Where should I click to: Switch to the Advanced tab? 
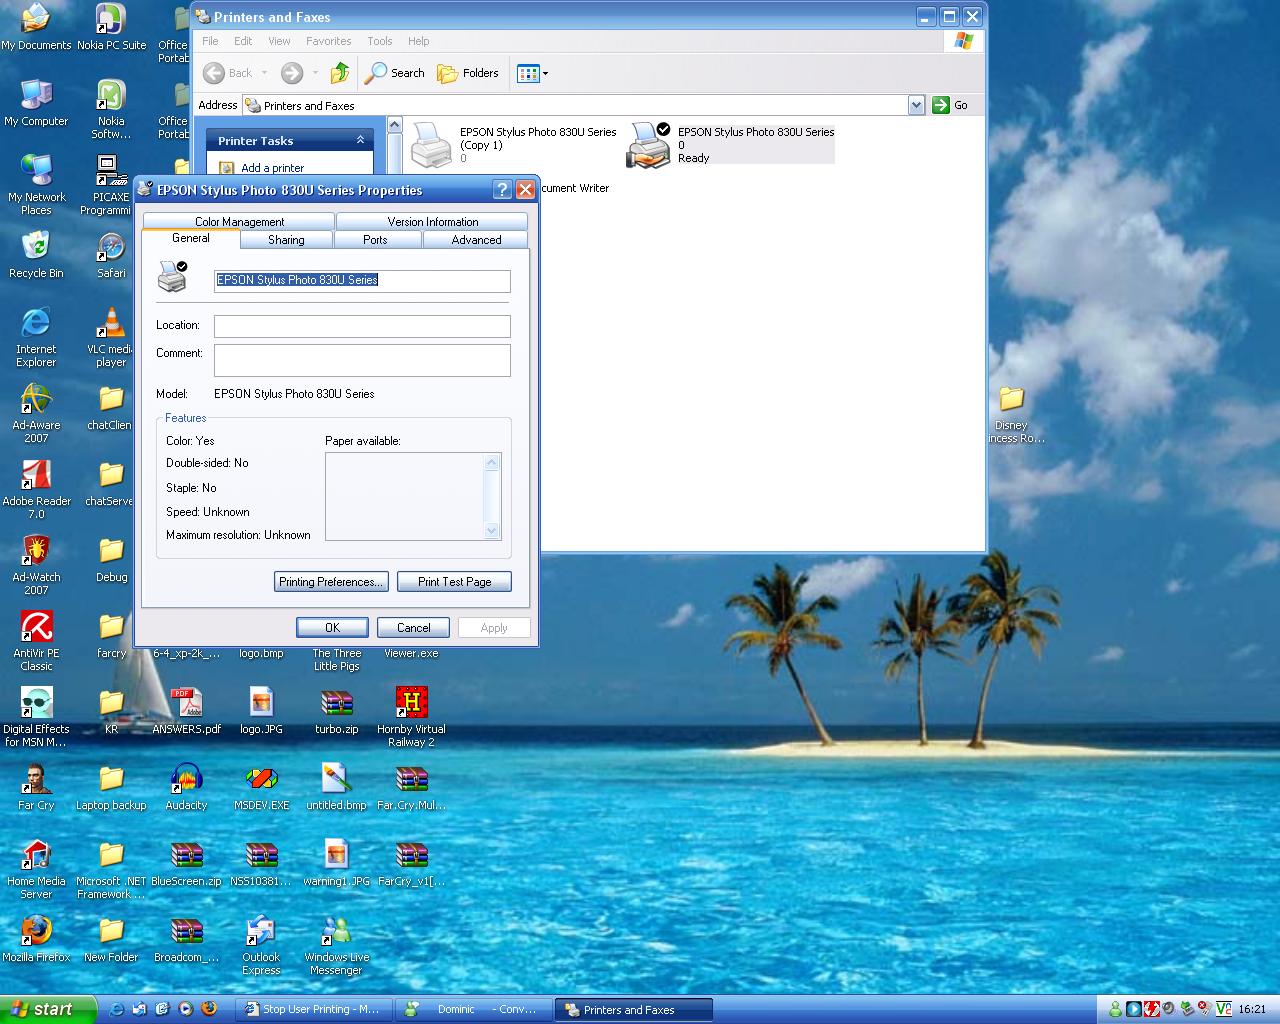tap(476, 239)
